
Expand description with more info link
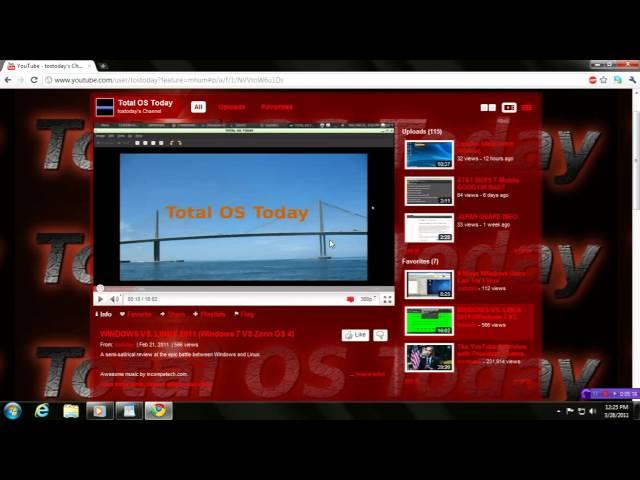pos(370,374)
